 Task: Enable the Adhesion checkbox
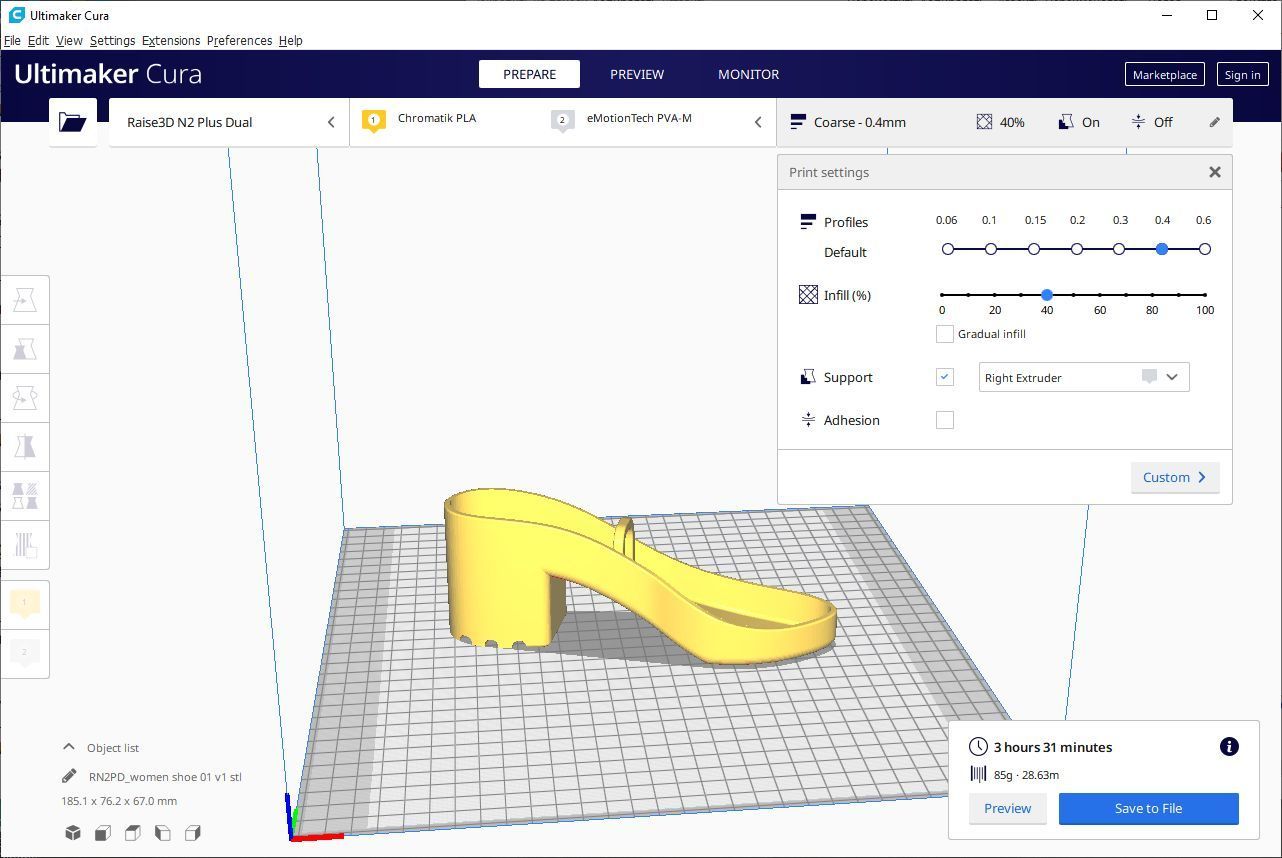pos(944,420)
